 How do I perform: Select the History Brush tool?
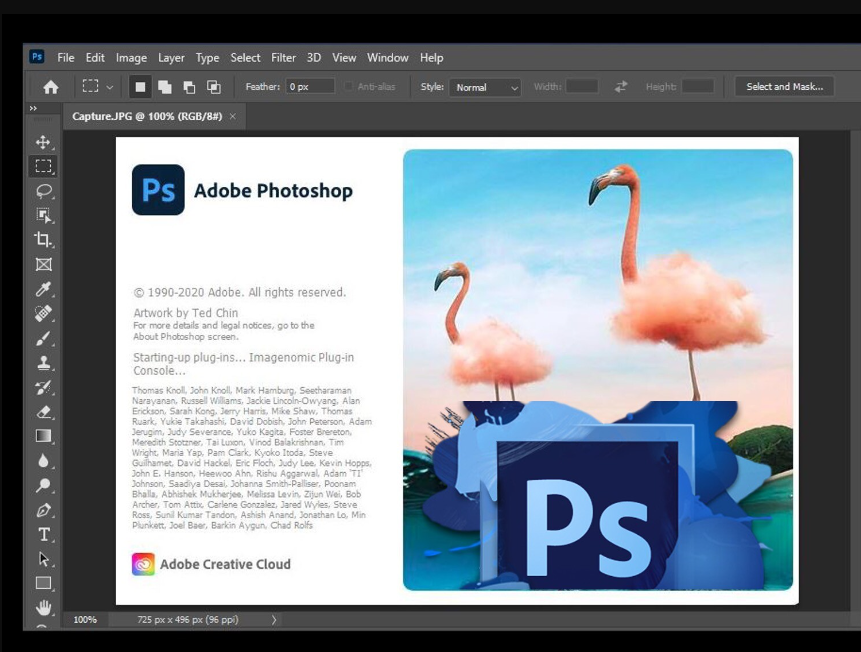(43, 387)
